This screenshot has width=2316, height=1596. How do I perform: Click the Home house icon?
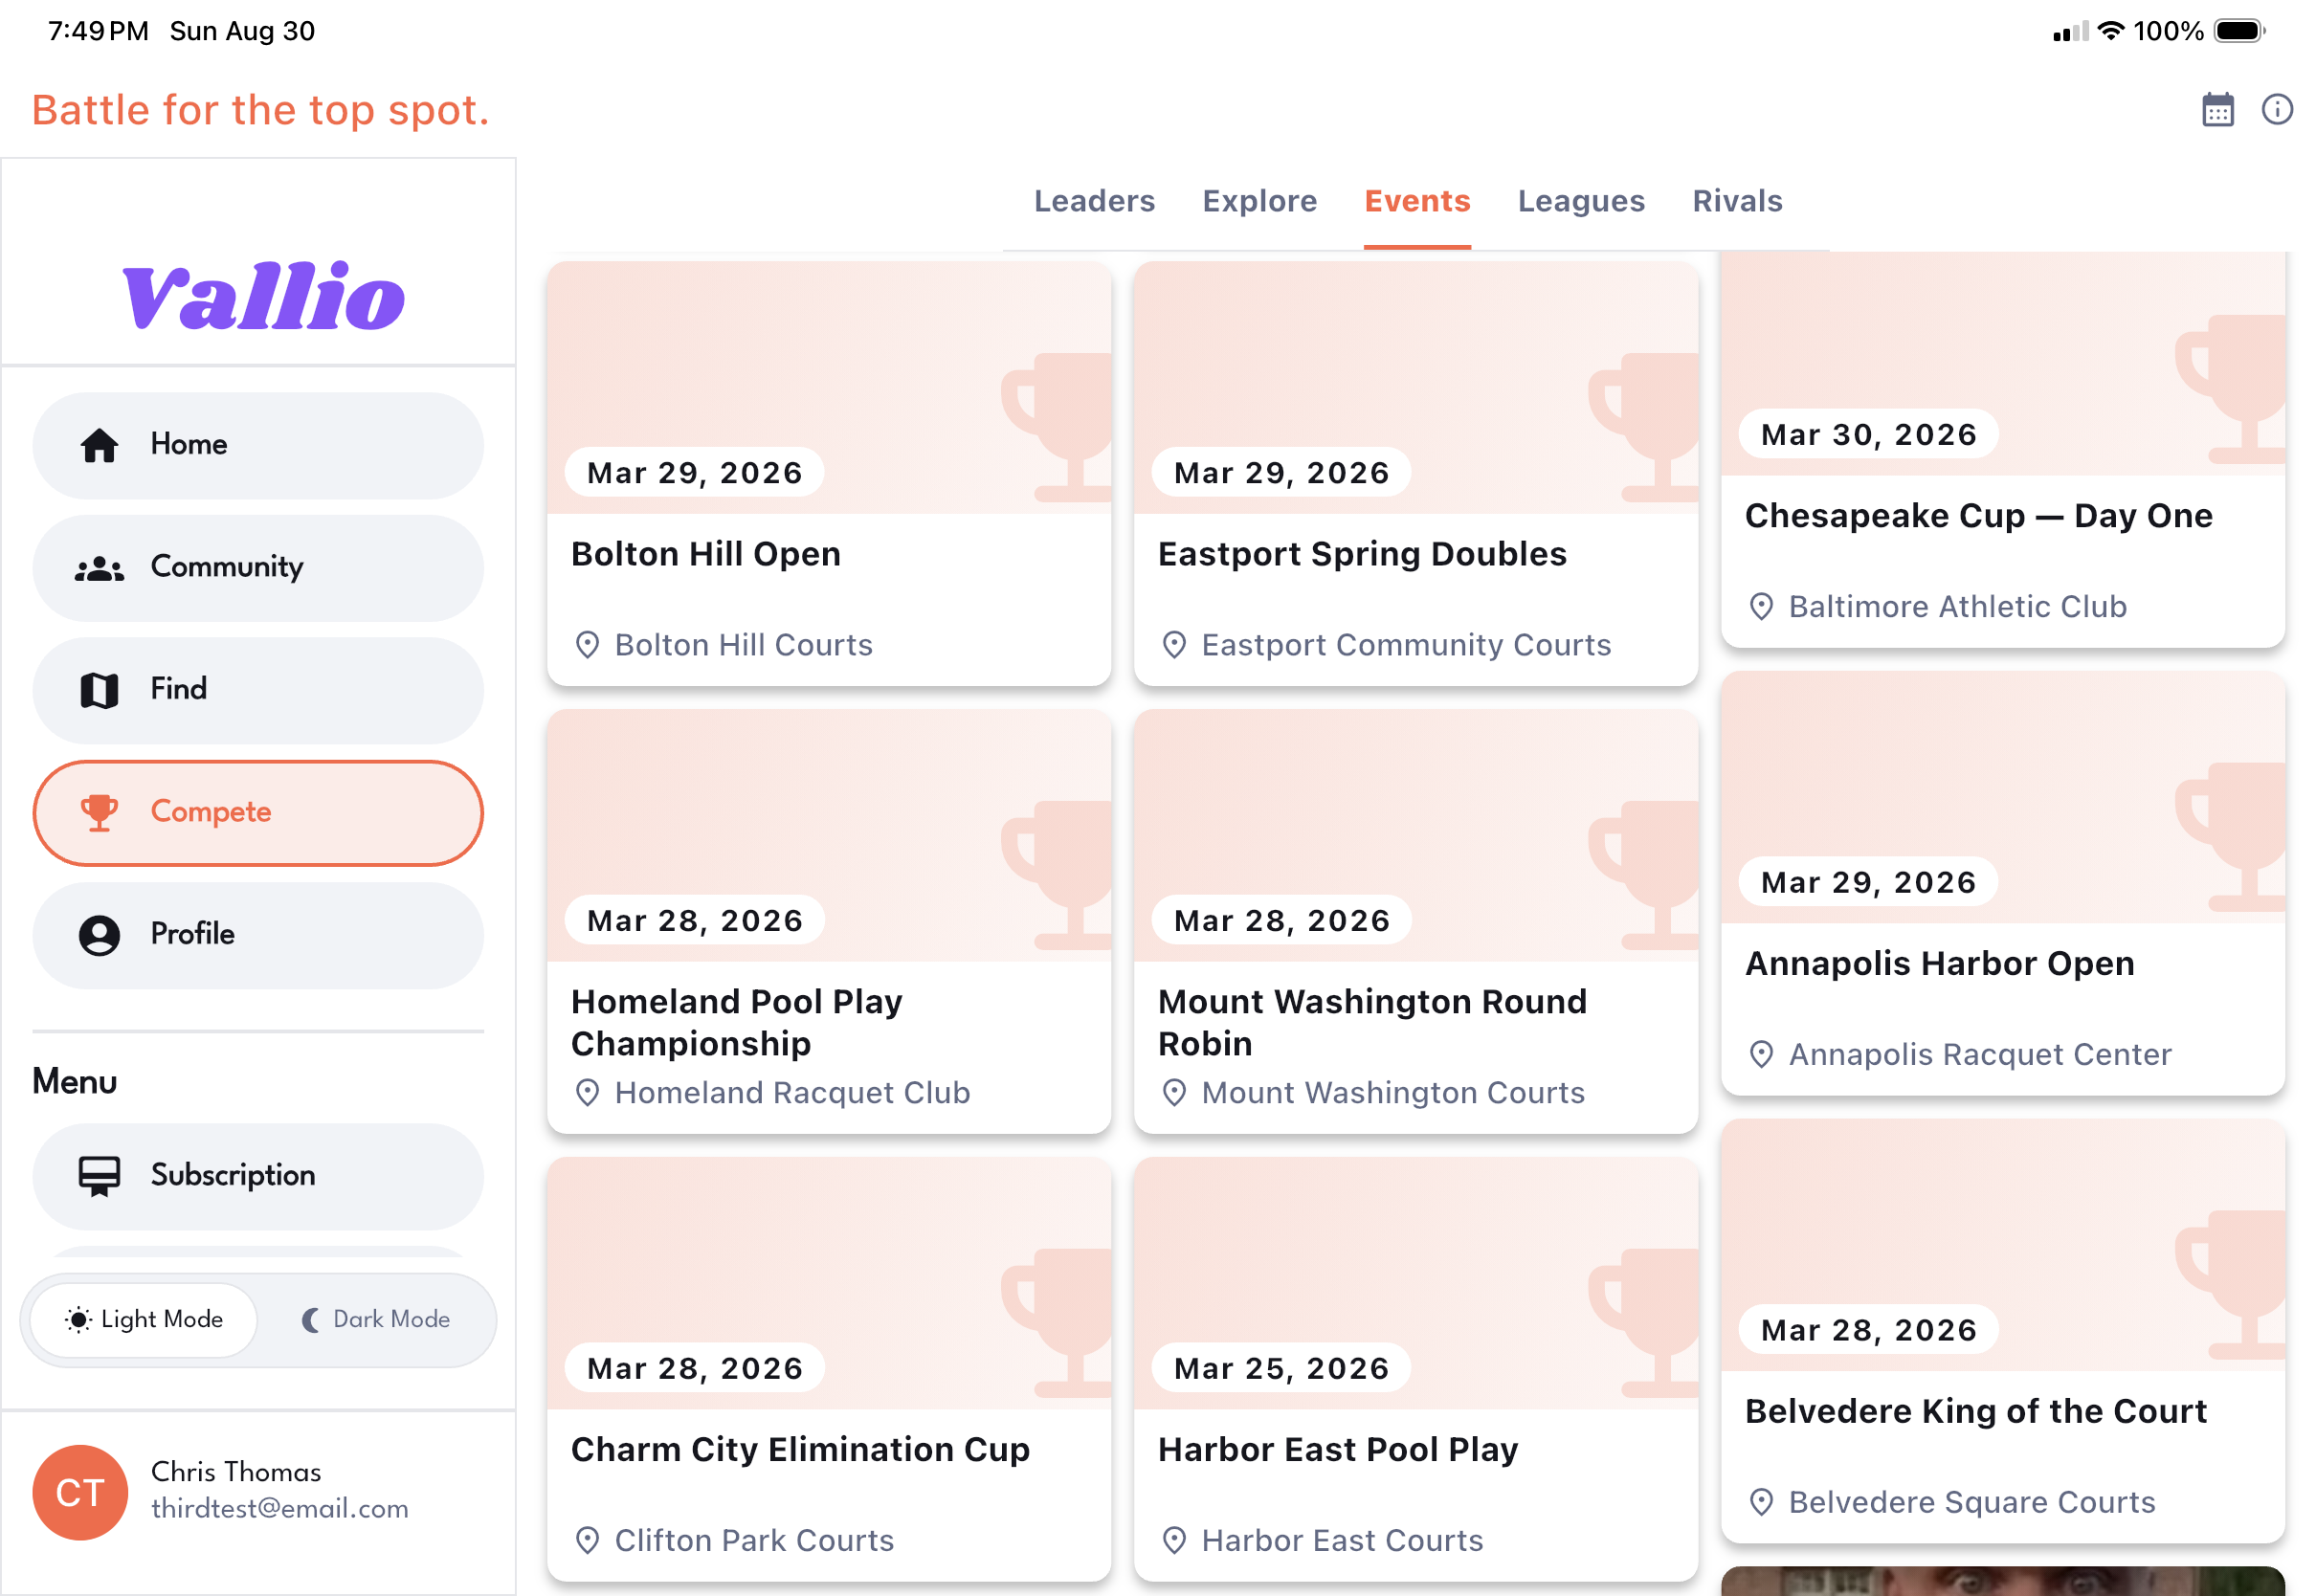(99, 445)
